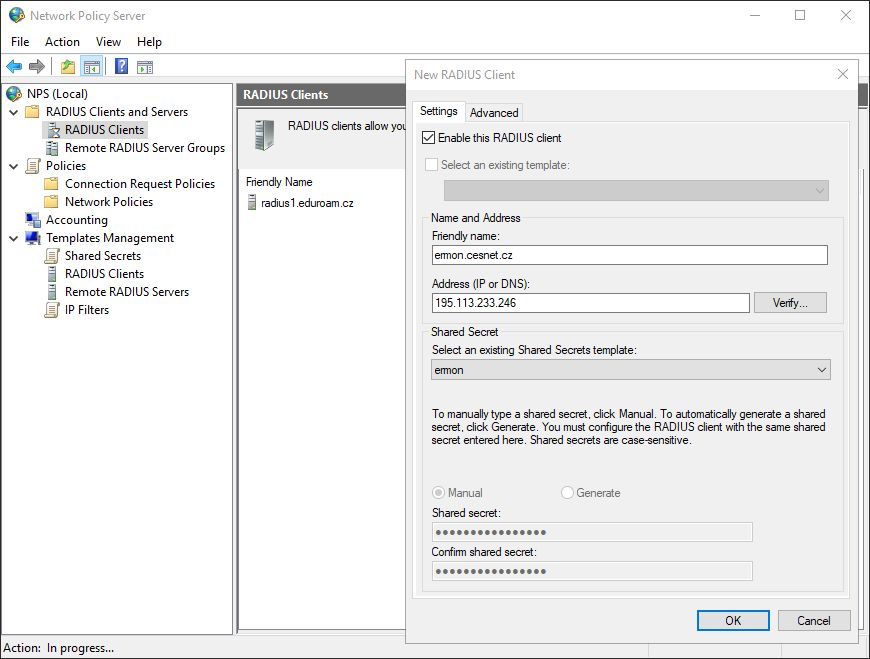The height and width of the screenshot is (659, 870).
Task: Click the Shared Secrets template icon
Action: tap(52, 256)
